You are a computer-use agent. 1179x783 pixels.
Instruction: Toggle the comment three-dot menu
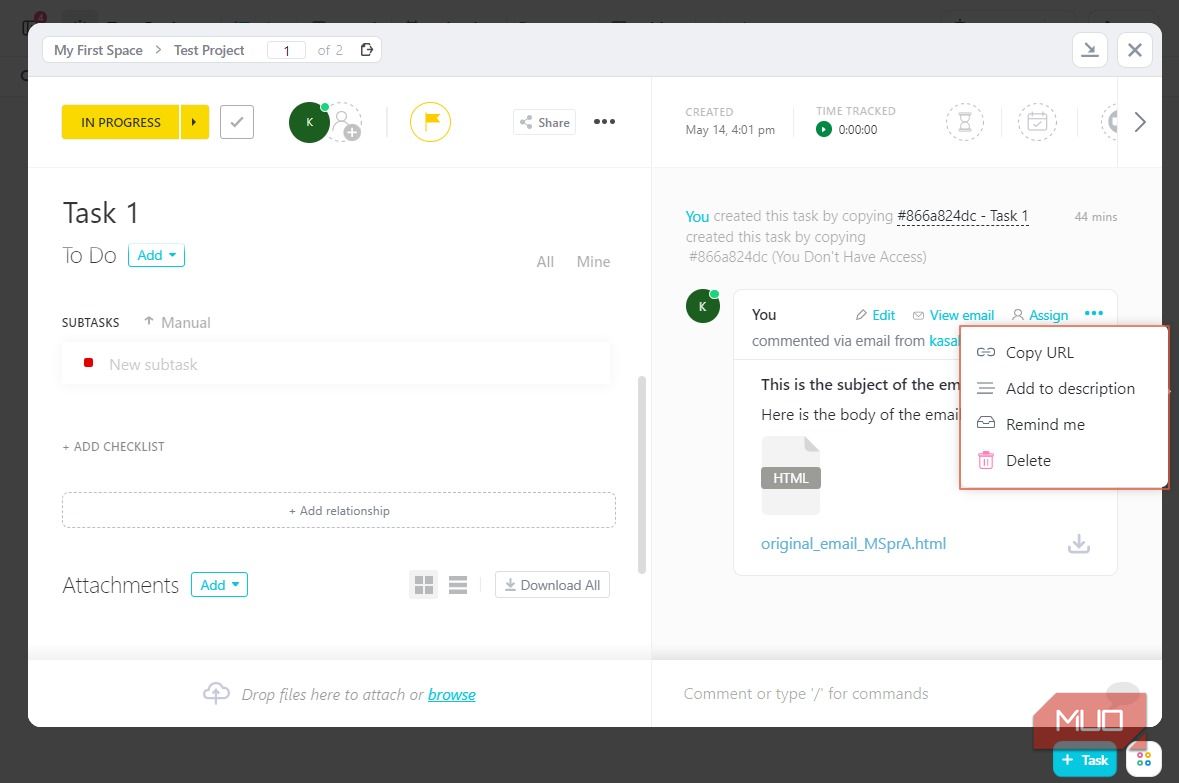pos(1094,313)
